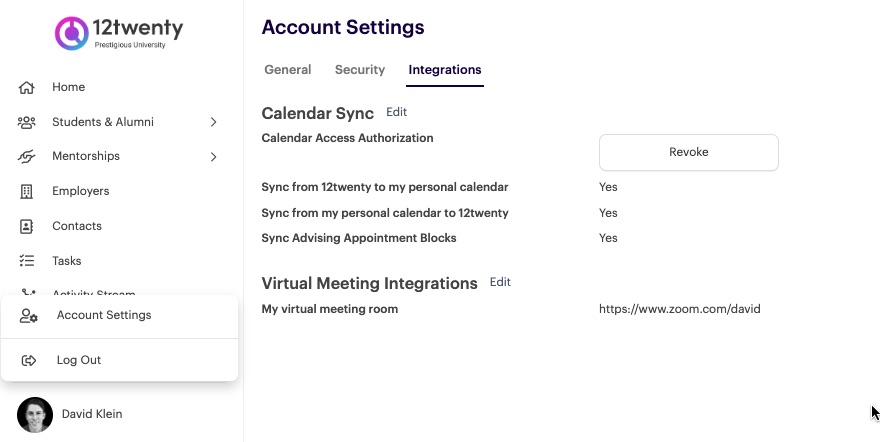
Task: Click the 12twenty logo
Action: point(119,32)
